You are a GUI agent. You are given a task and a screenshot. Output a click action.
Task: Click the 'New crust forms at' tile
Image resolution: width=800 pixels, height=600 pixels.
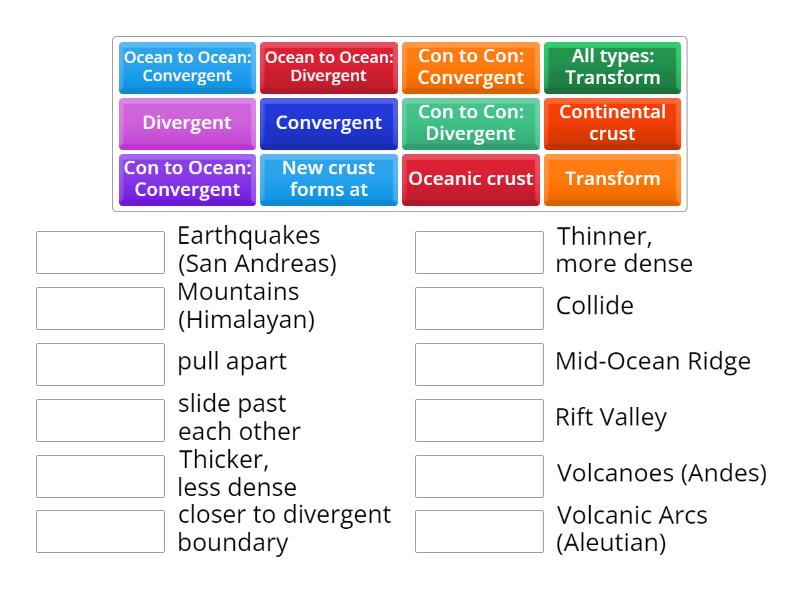tap(329, 179)
